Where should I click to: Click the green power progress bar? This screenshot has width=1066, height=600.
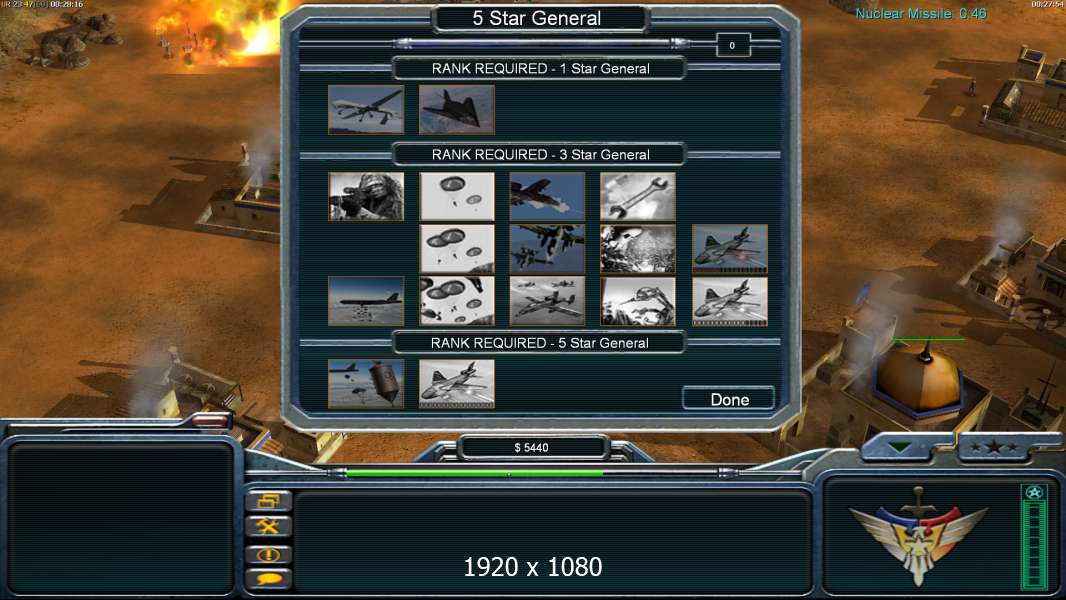point(475,473)
